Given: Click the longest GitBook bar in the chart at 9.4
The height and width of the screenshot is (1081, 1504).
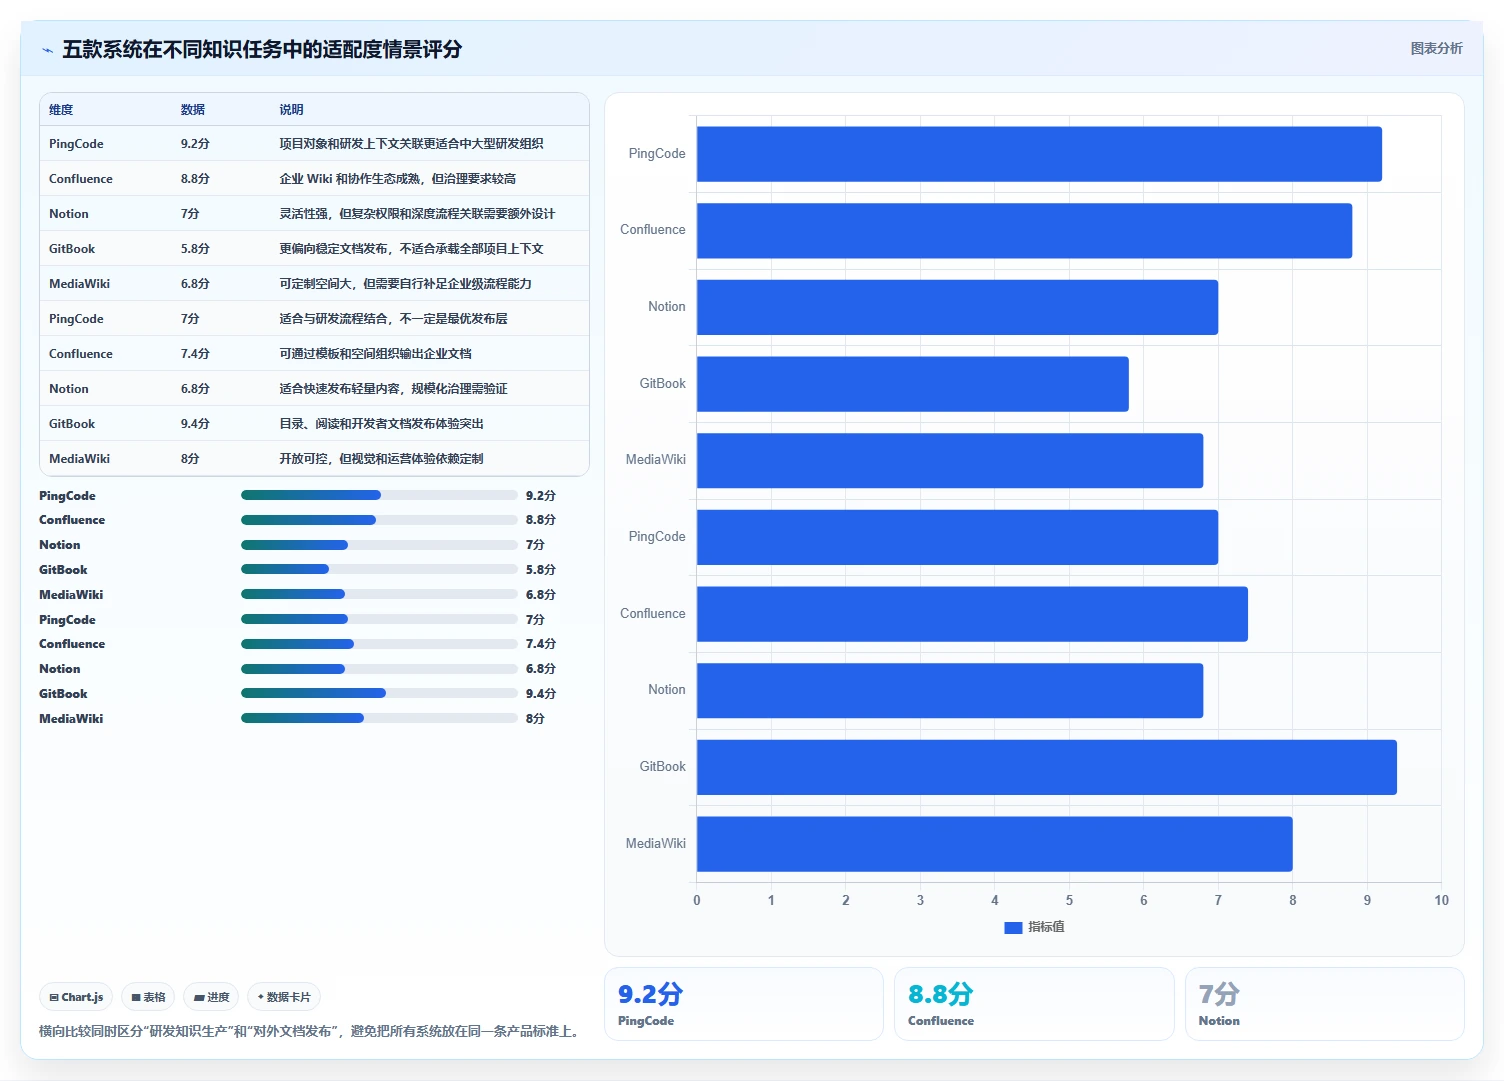Looking at the screenshot, I should 1047,767.
